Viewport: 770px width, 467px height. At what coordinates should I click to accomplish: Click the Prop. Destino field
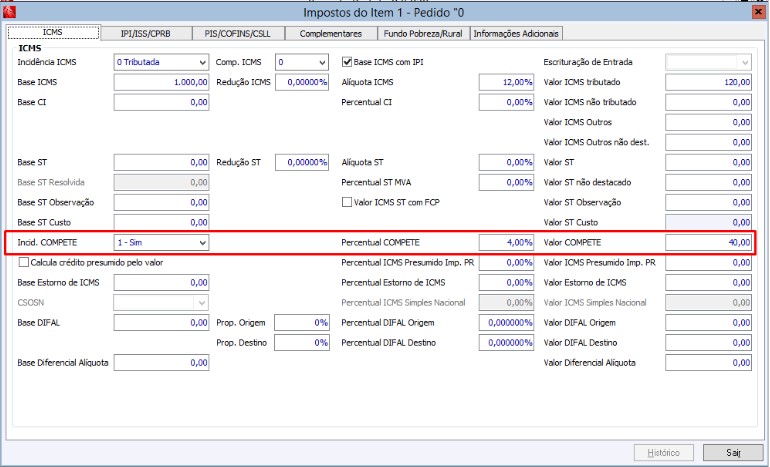click(x=302, y=343)
